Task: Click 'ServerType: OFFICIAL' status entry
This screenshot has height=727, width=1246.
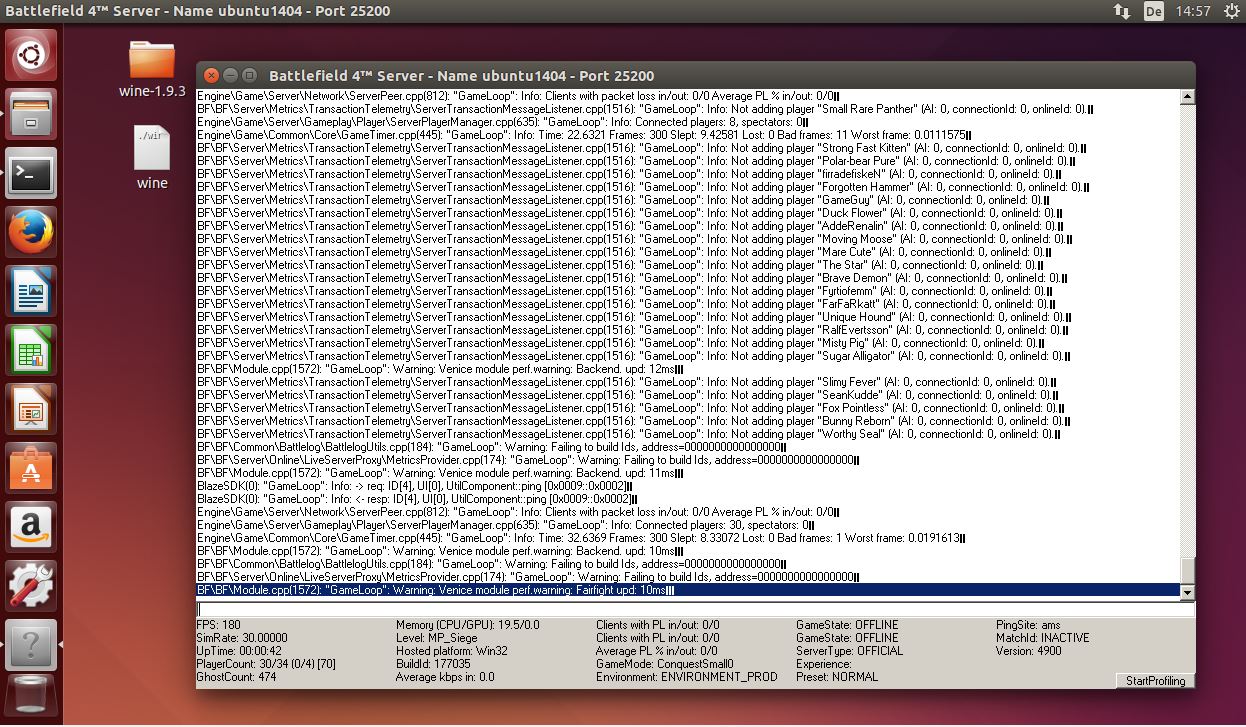Action: [850, 651]
